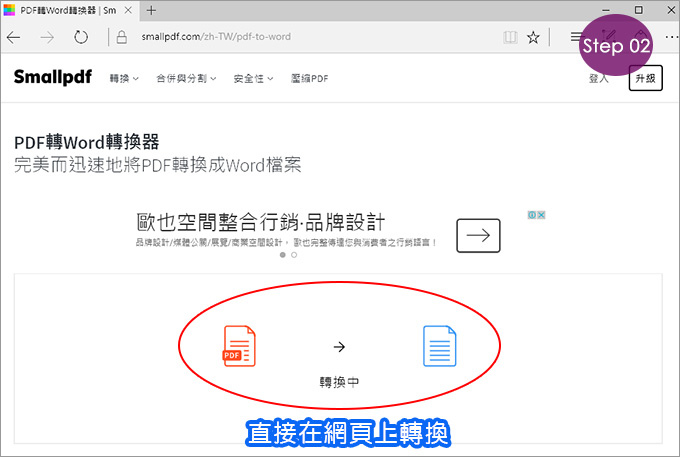Click the orange PDF file icon
Screen dimensions: 680x457
click(x=239, y=346)
